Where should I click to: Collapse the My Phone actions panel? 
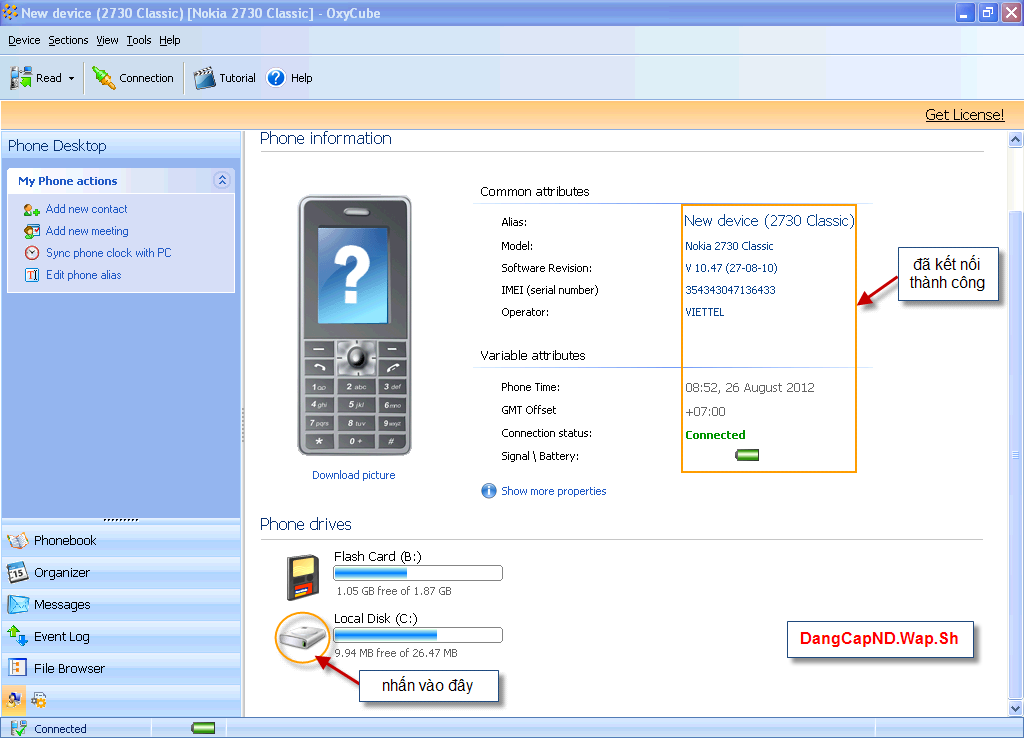click(x=222, y=180)
